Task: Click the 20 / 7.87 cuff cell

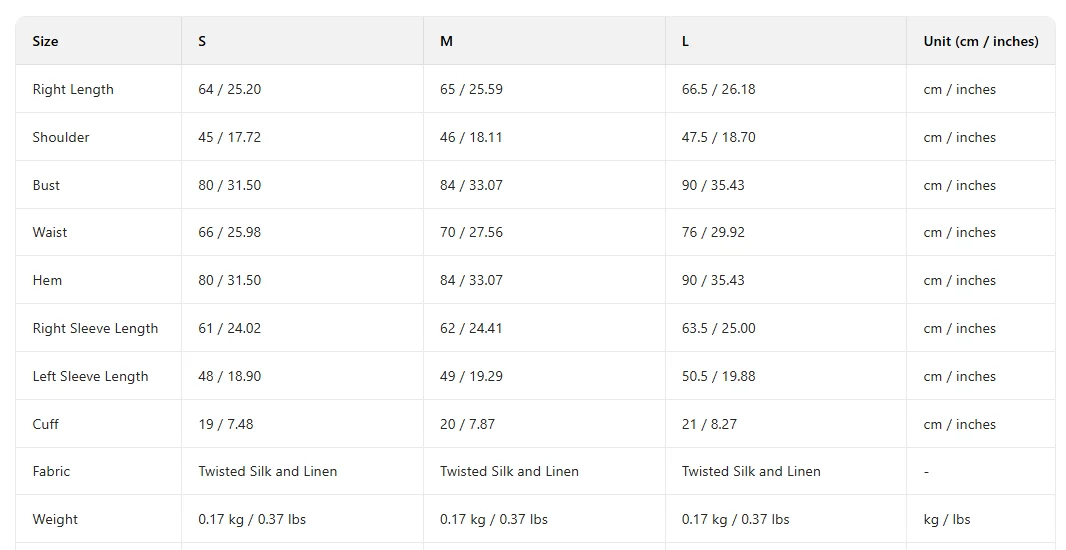Action: point(467,424)
